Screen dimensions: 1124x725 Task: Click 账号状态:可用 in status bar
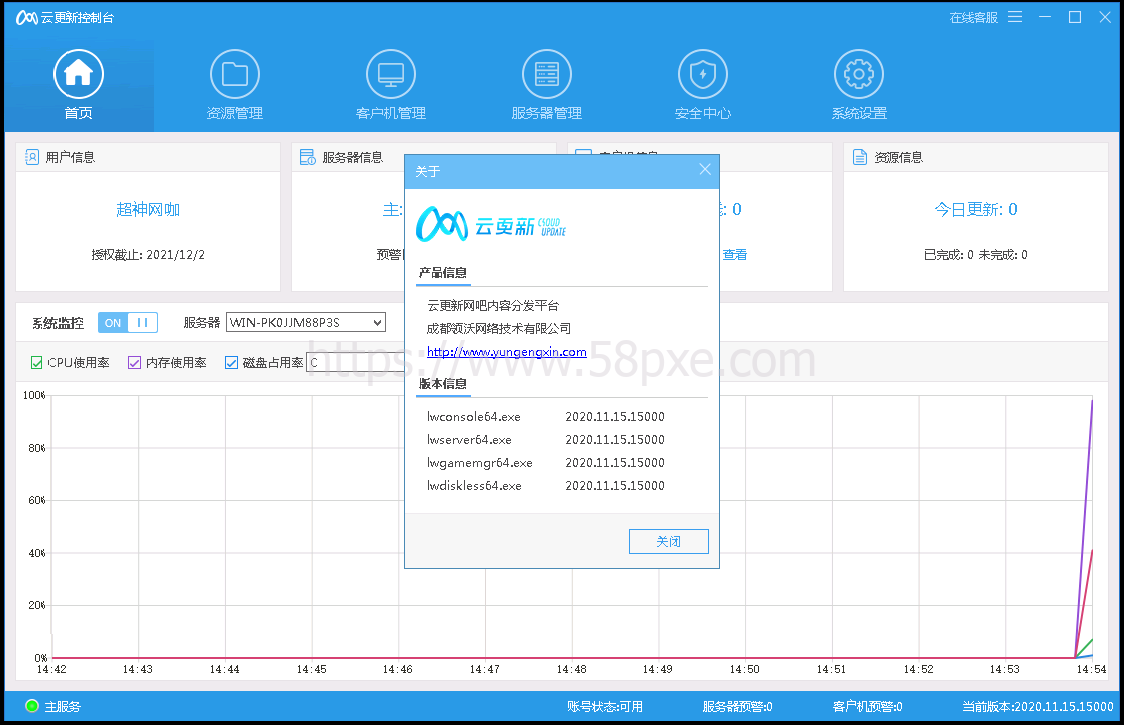(x=604, y=706)
